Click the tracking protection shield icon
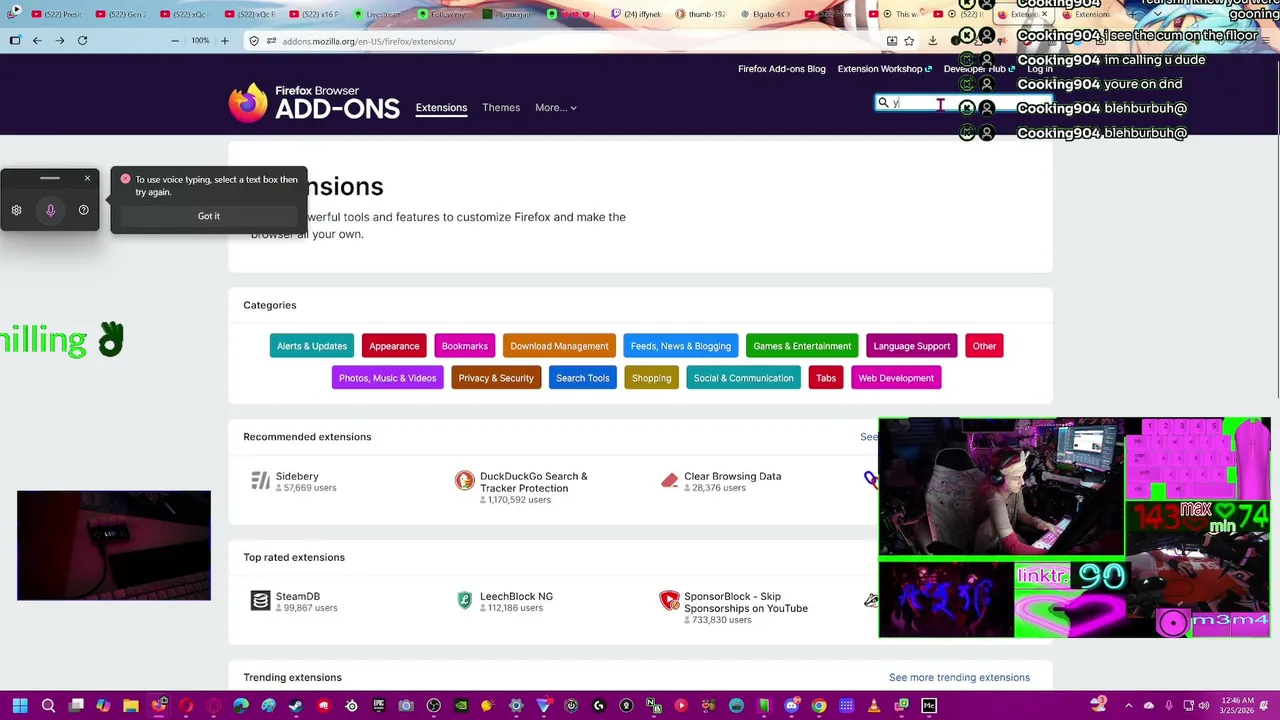Viewport: 1280px width, 720px height. click(x=254, y=41)
